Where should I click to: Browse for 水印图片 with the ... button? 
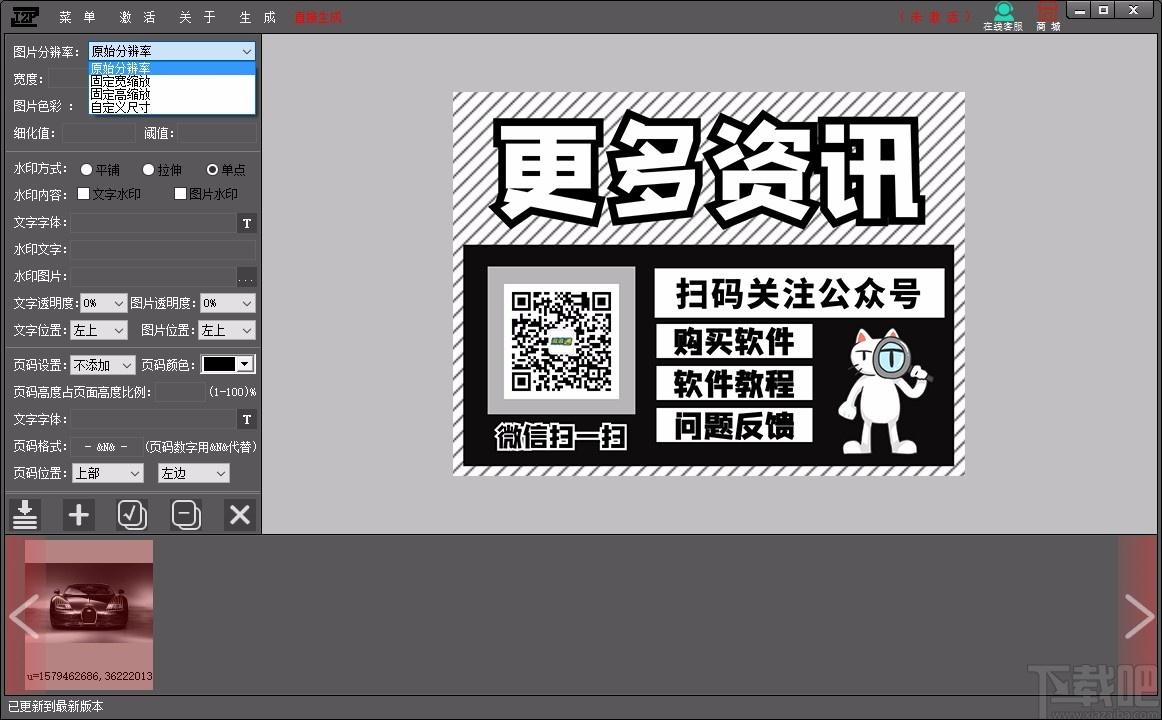coord(247,277)
